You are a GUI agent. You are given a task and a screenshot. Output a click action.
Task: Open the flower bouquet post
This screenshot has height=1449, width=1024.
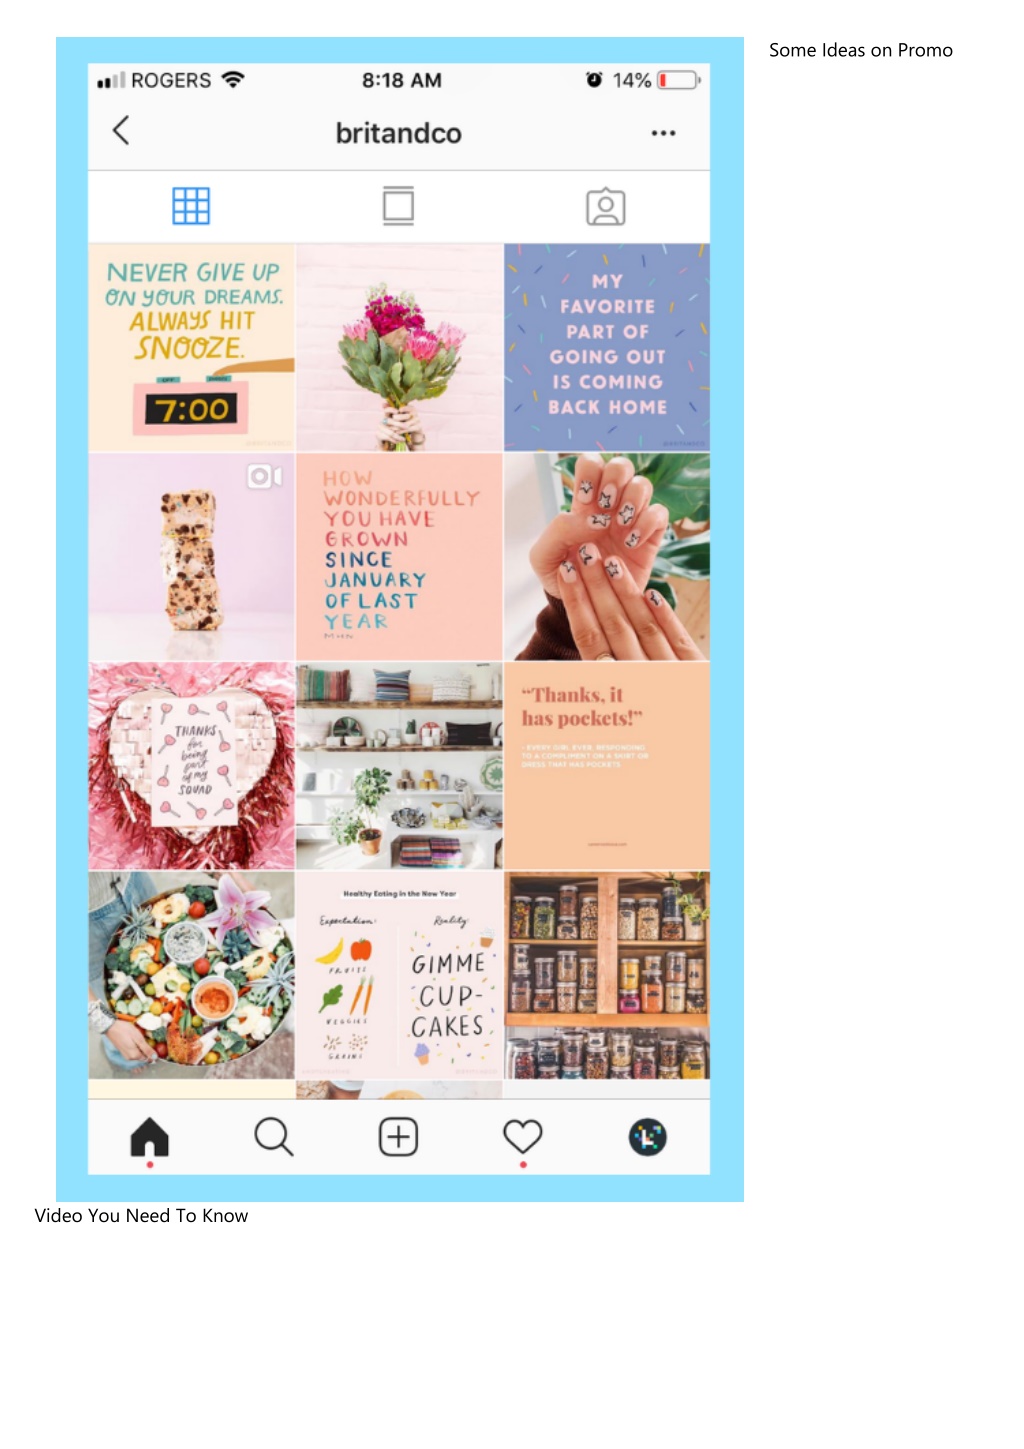[399, 347]
